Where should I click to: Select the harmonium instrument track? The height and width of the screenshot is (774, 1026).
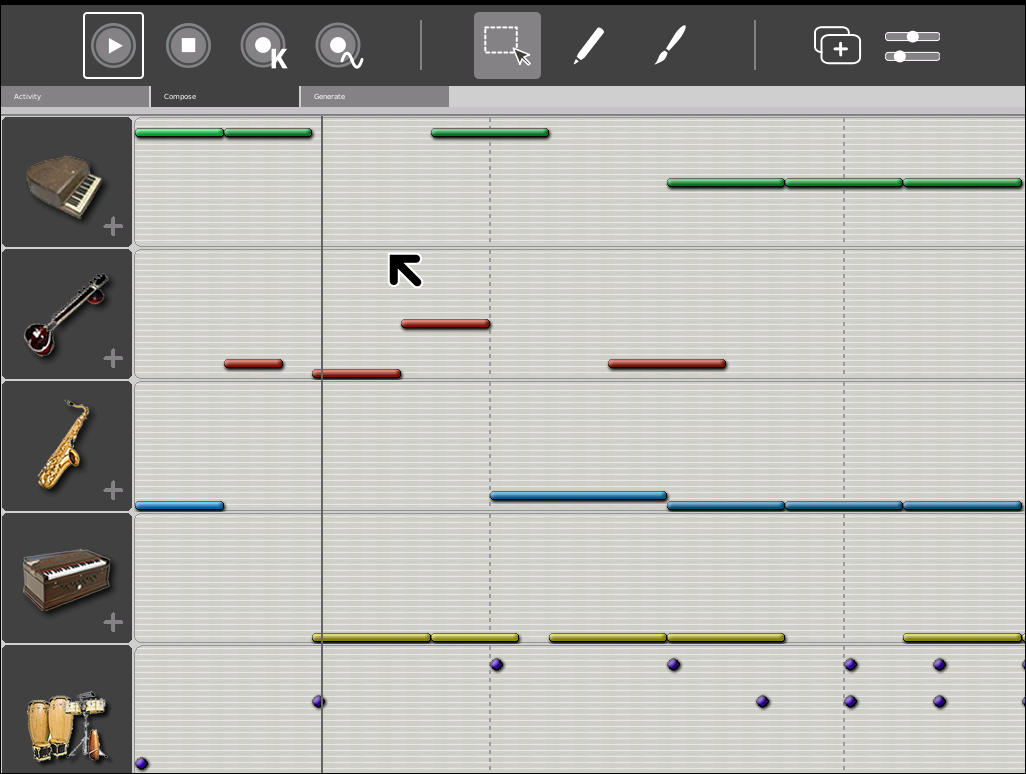pyautogui.click(x=64, y=578)
